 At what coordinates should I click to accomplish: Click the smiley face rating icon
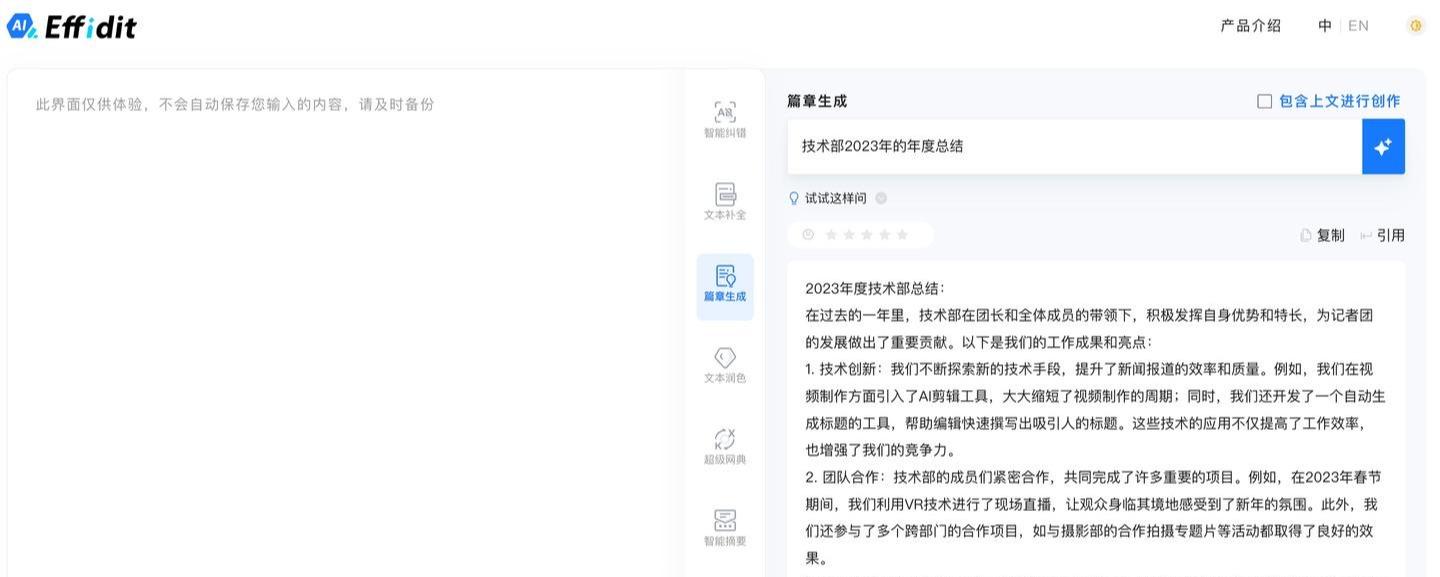tap(808, 235)
